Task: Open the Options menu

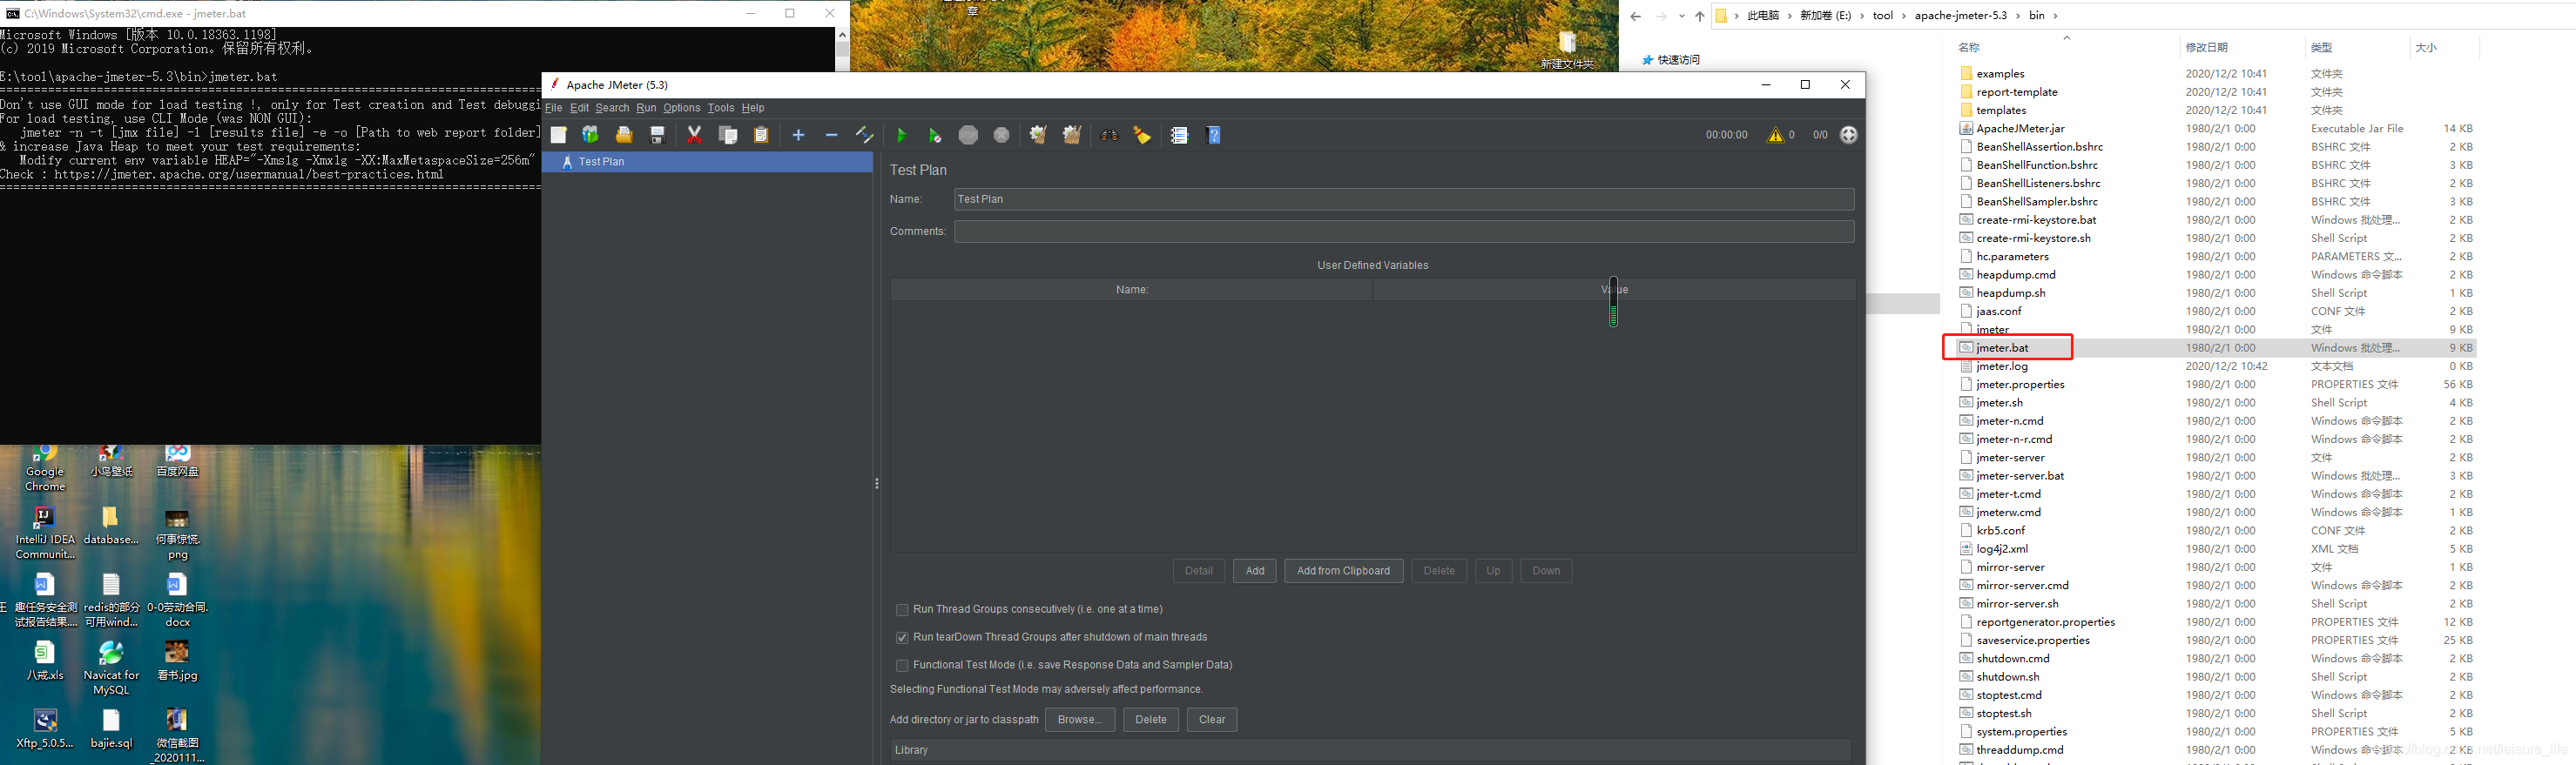Action: [x=682, y=108]
